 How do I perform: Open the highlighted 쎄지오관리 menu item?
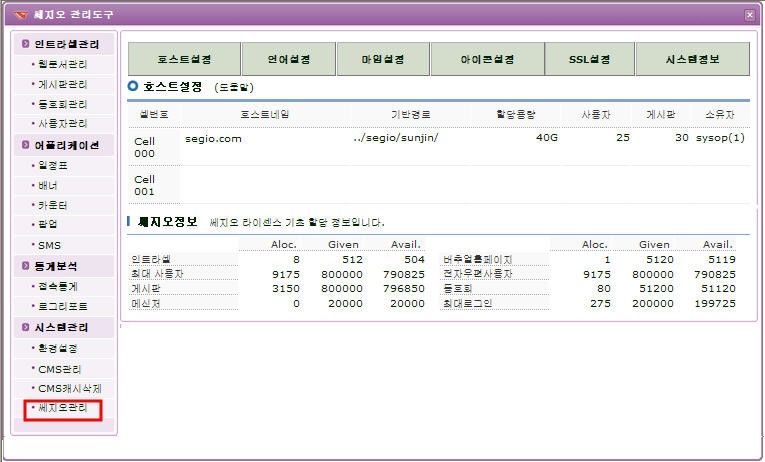pos(62,408)
